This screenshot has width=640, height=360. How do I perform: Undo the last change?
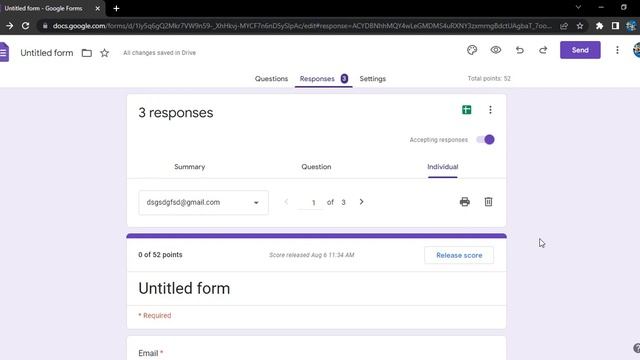[519, 50]
